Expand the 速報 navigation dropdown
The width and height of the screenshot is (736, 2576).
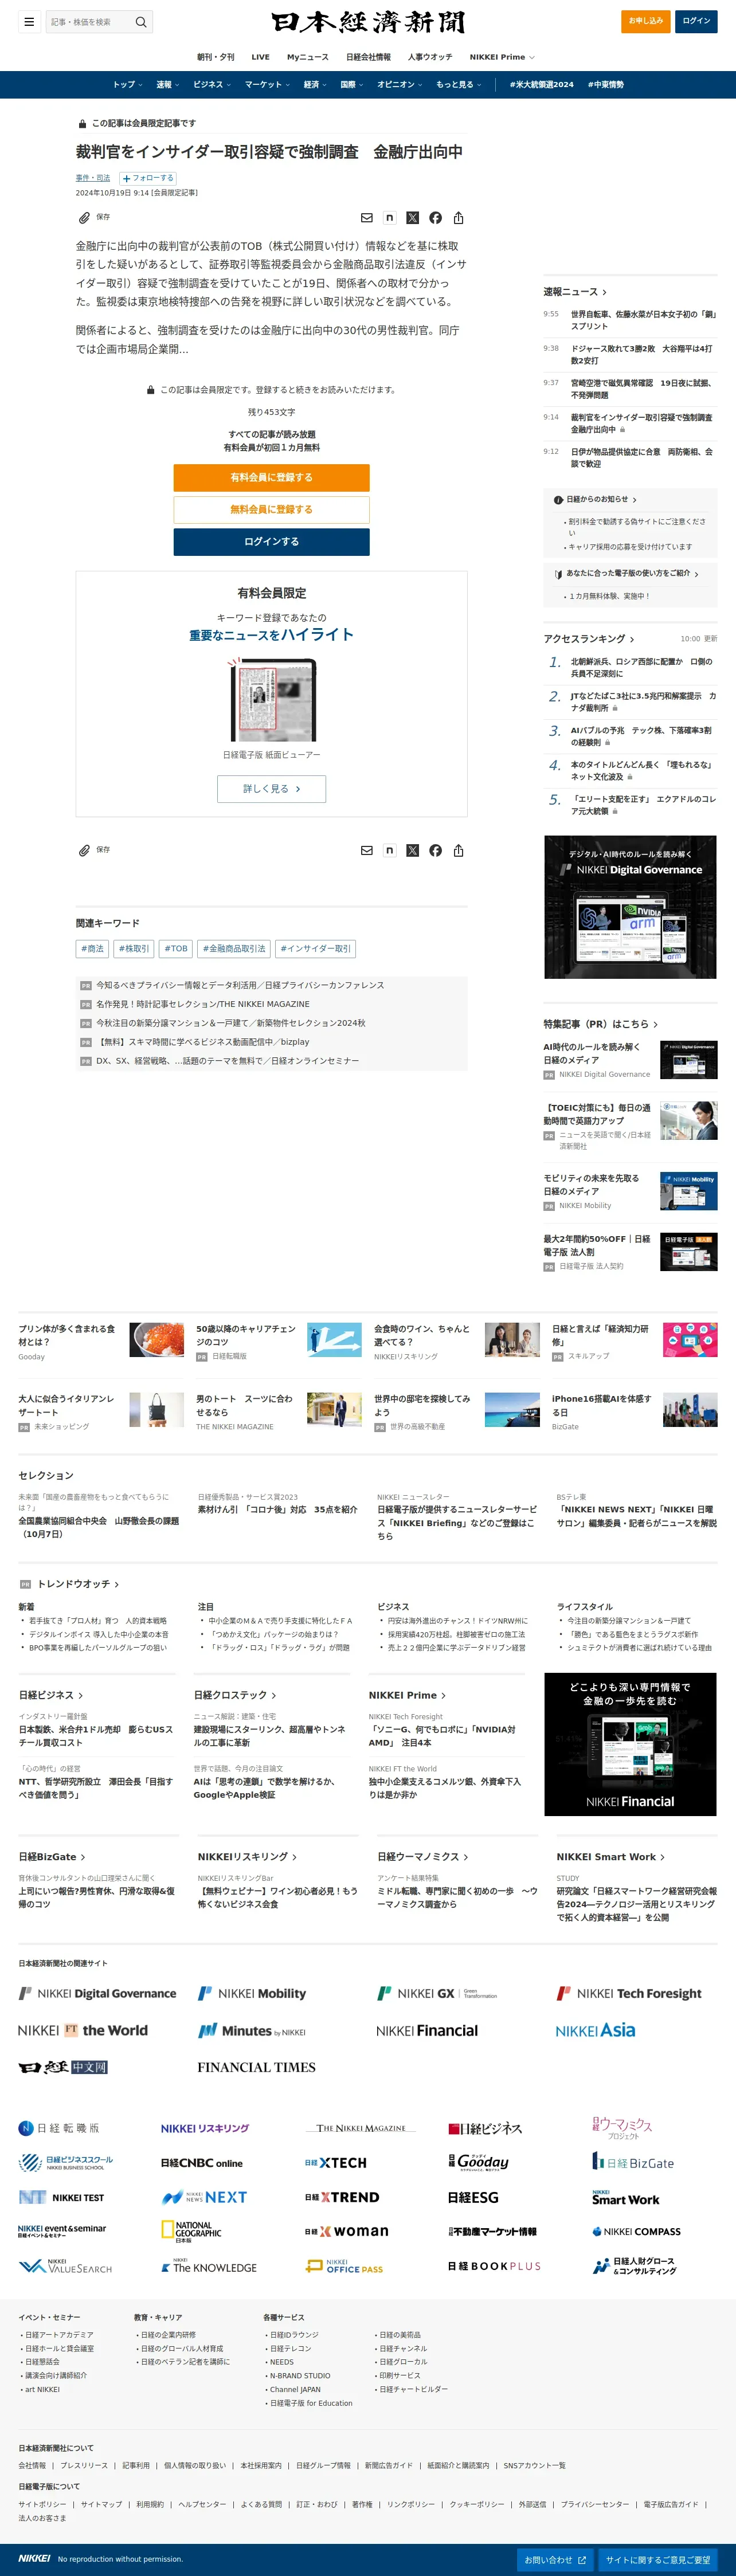pyautogui.click(x=167, y=85)
